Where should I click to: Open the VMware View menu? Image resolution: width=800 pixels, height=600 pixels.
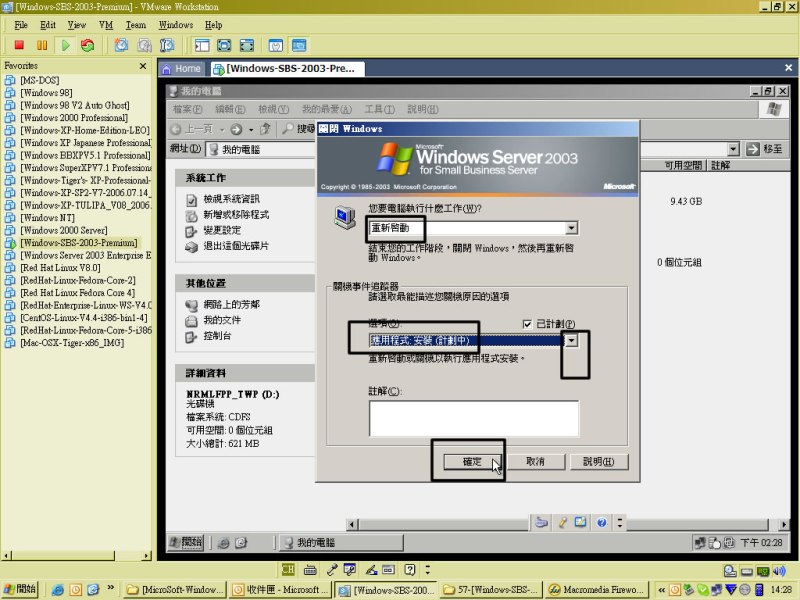[77, 25]
